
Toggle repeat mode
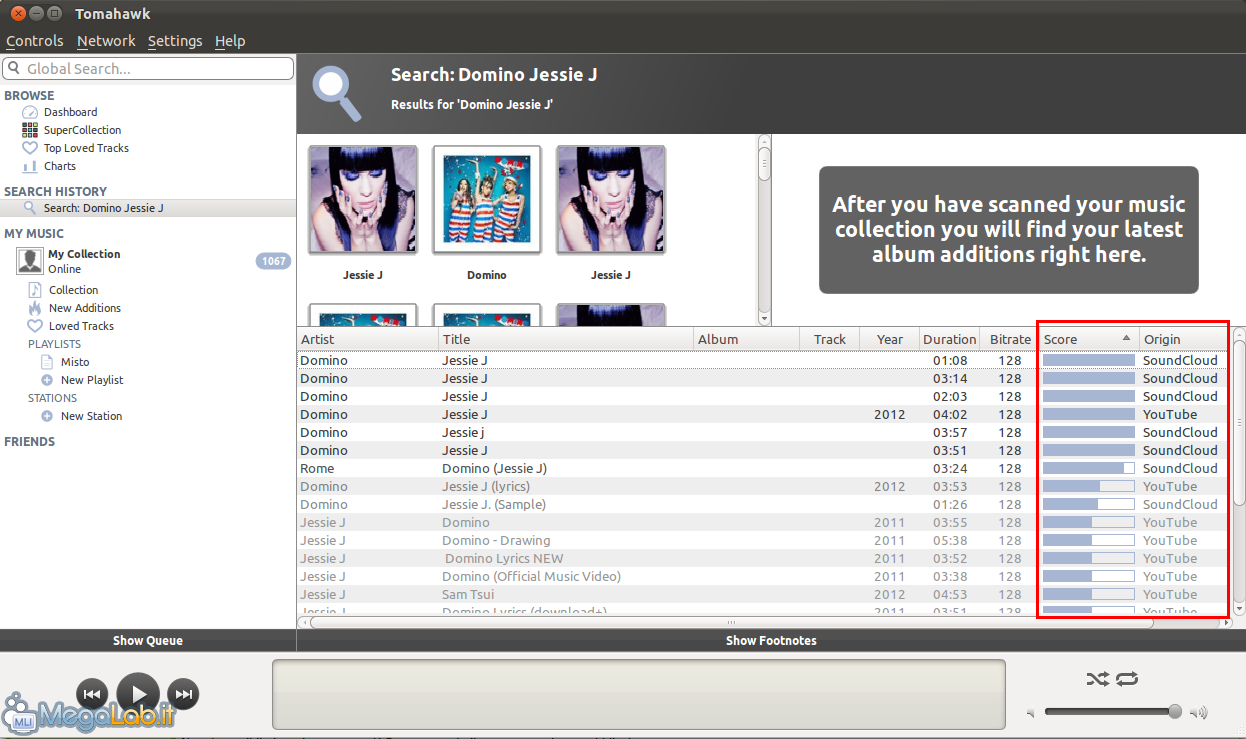1127,679
